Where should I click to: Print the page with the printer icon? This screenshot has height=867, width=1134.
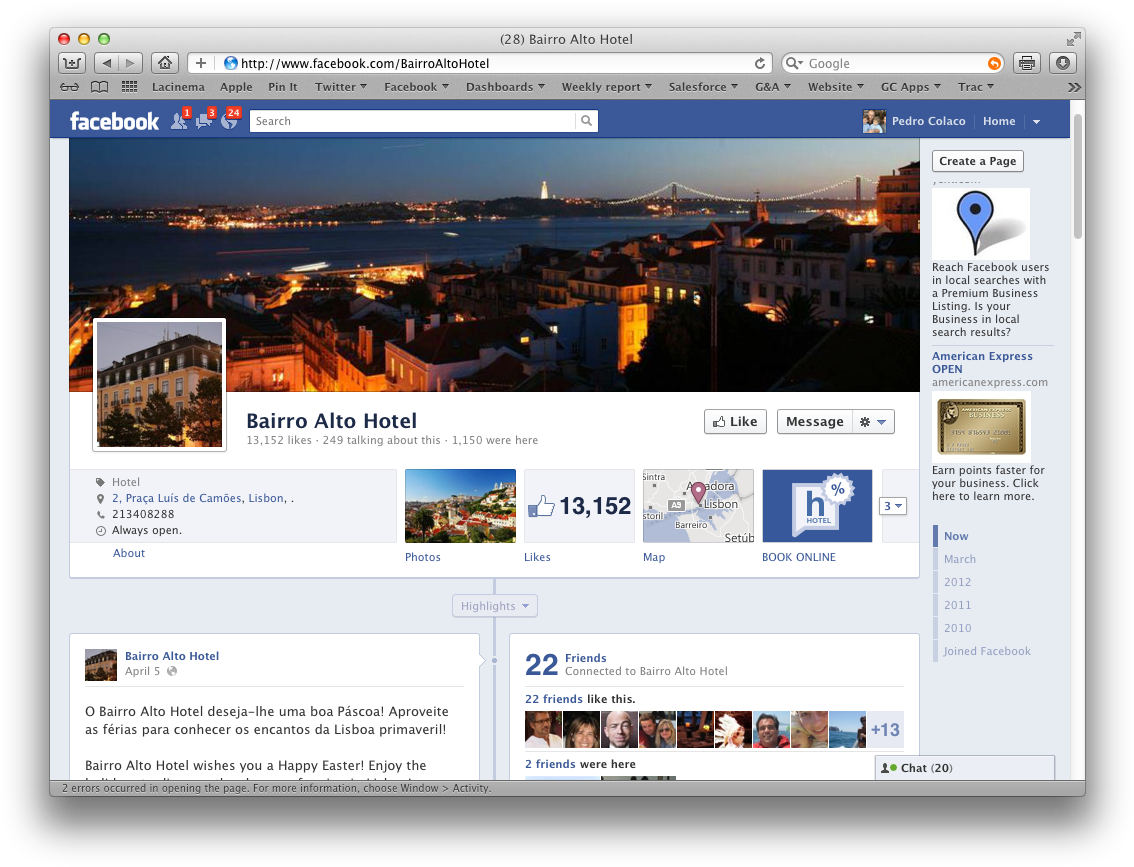click(x=1026, y=62)
